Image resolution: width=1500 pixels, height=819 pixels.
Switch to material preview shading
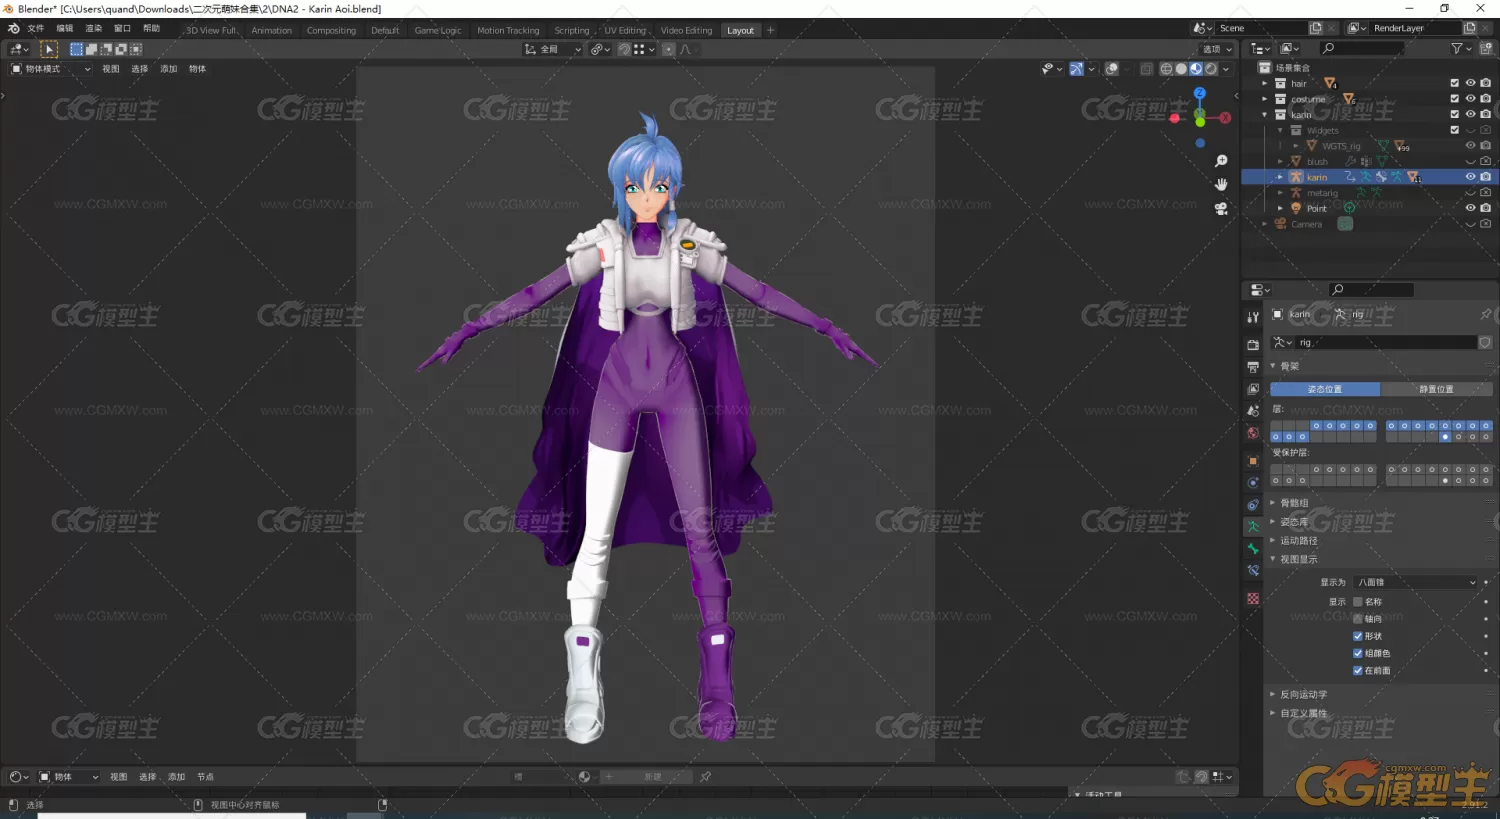[1196, 69]
